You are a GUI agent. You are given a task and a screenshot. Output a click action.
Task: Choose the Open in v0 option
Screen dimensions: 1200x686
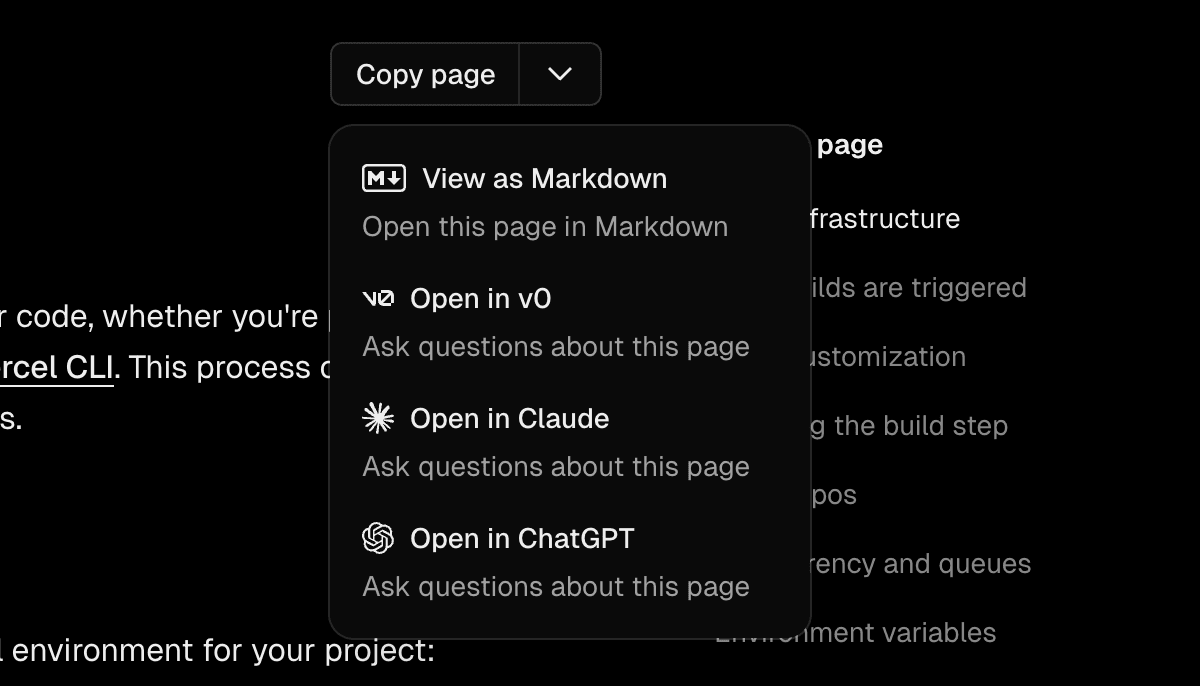(480, 298)
